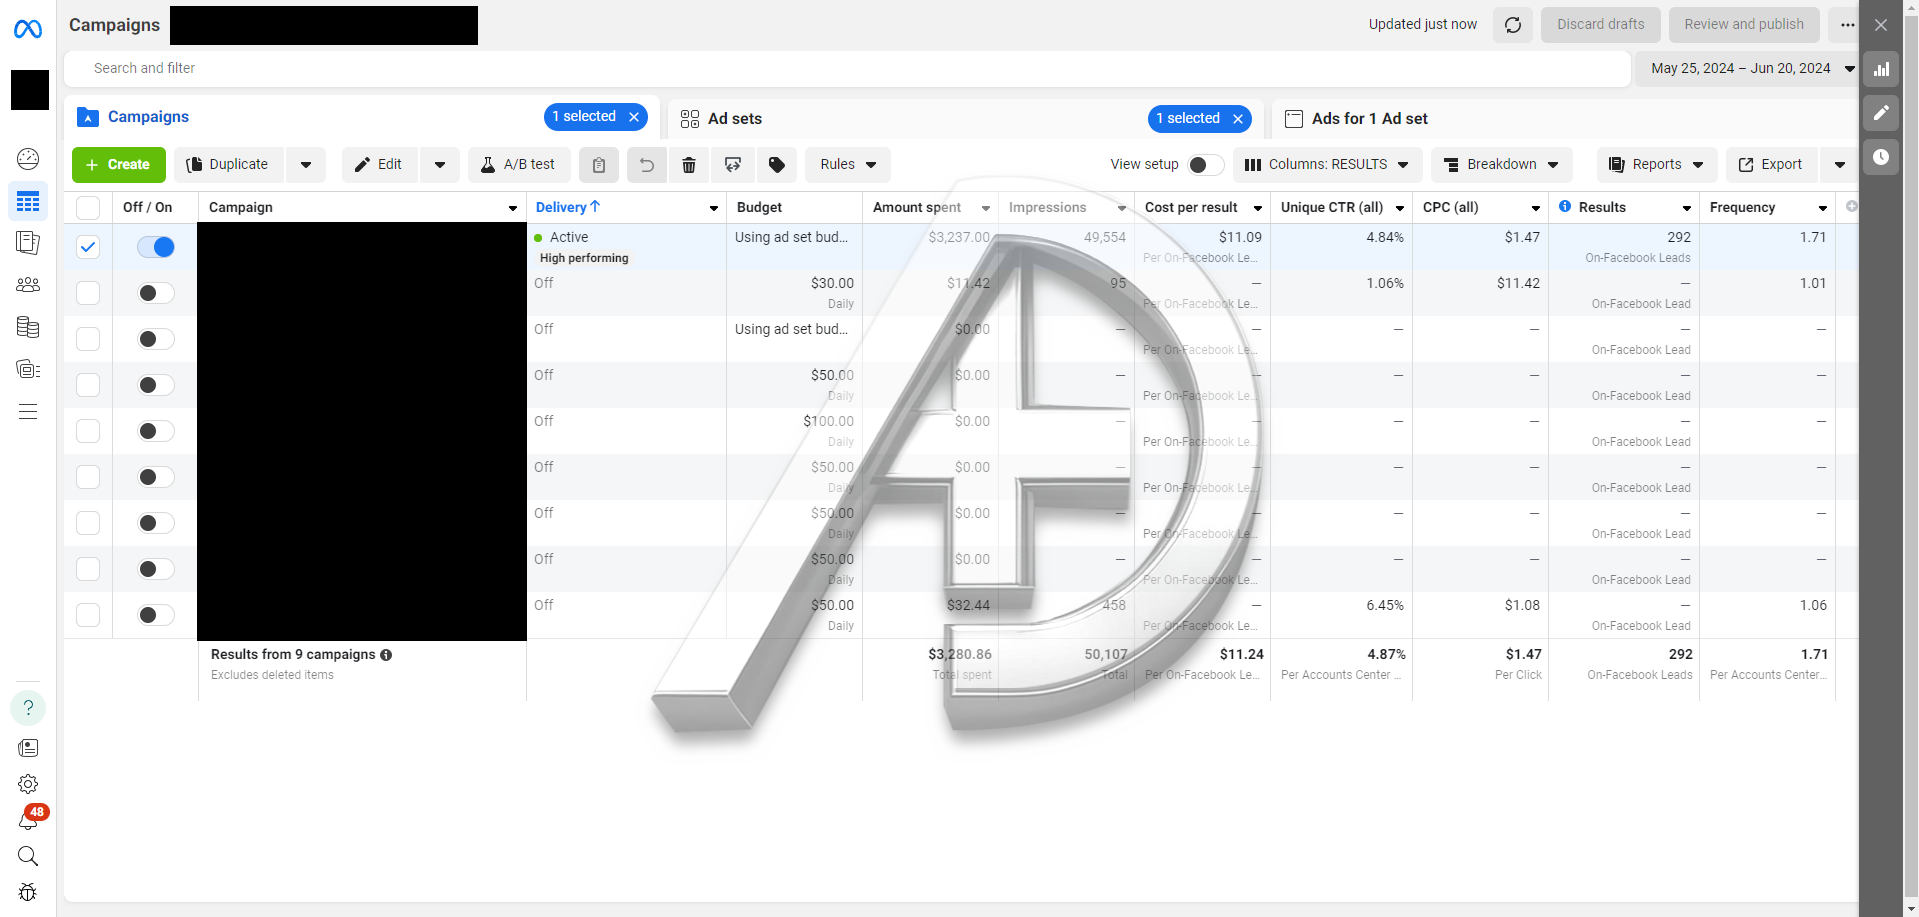Click the green Create button
This screenshot has height=917, width=1919.
(119, 165)
